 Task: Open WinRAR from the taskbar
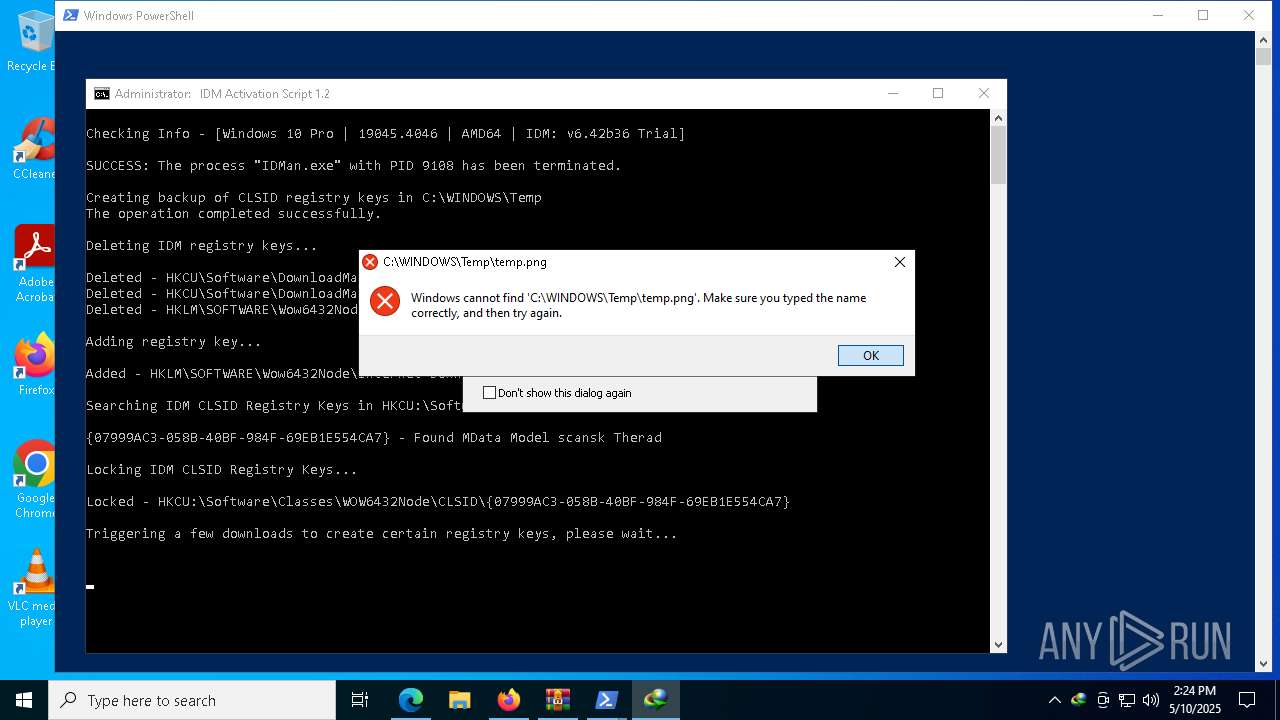click(558, 700)
